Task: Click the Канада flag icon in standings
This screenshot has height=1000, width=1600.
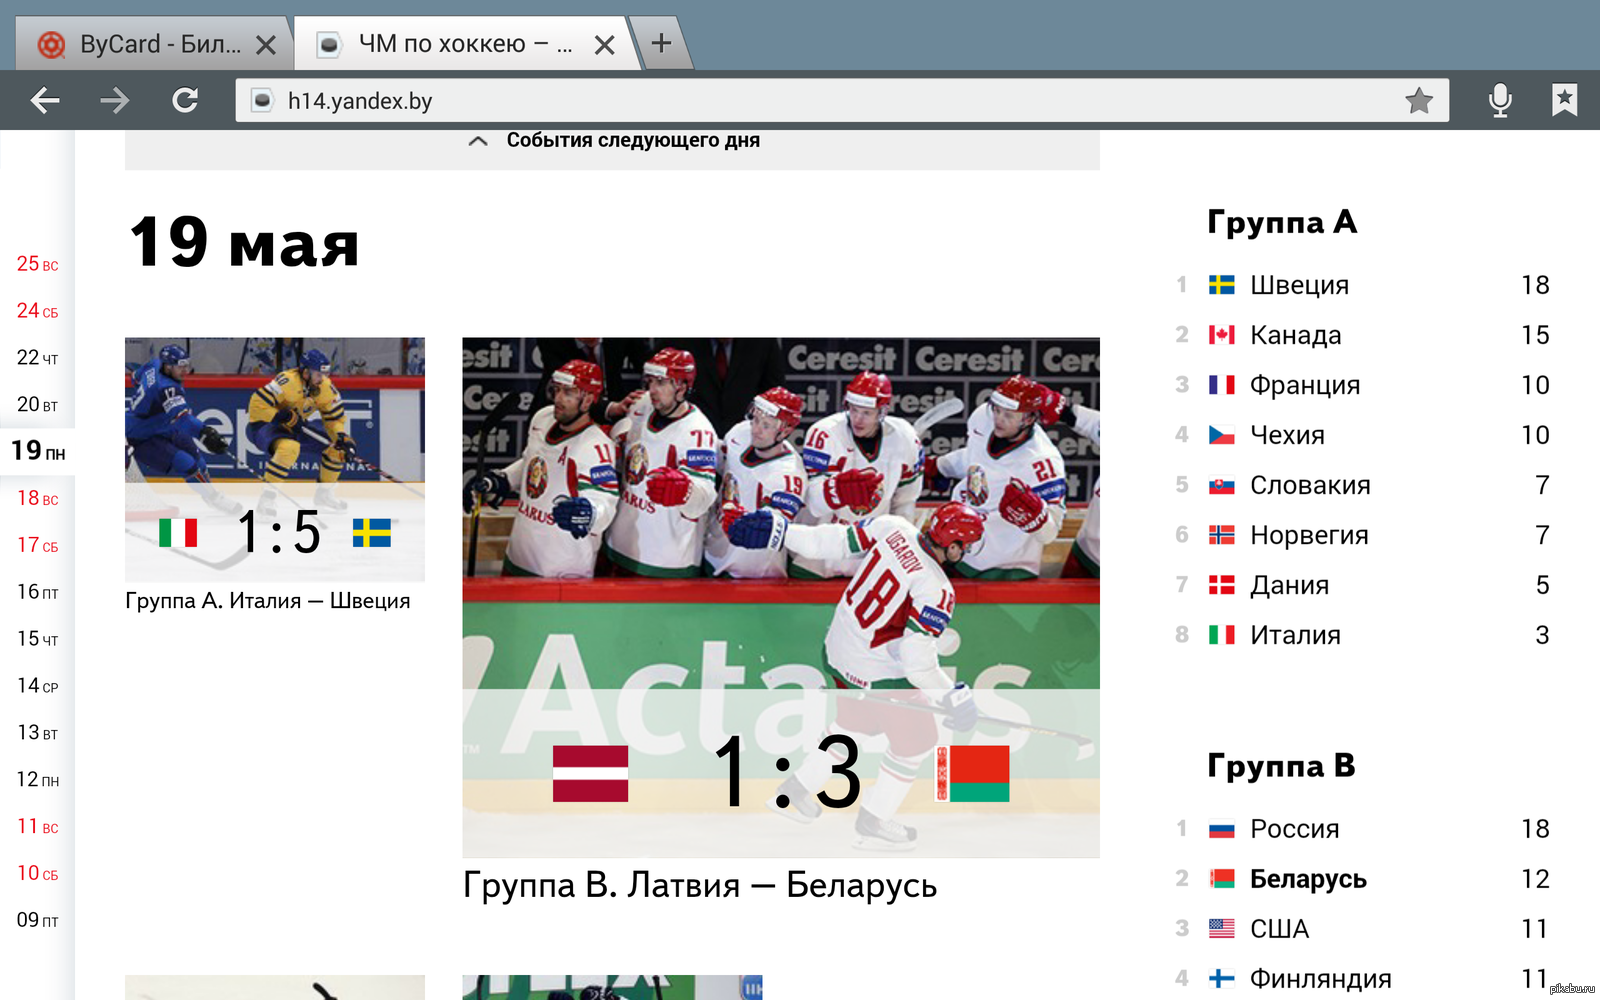Action: pos(1221,335)
